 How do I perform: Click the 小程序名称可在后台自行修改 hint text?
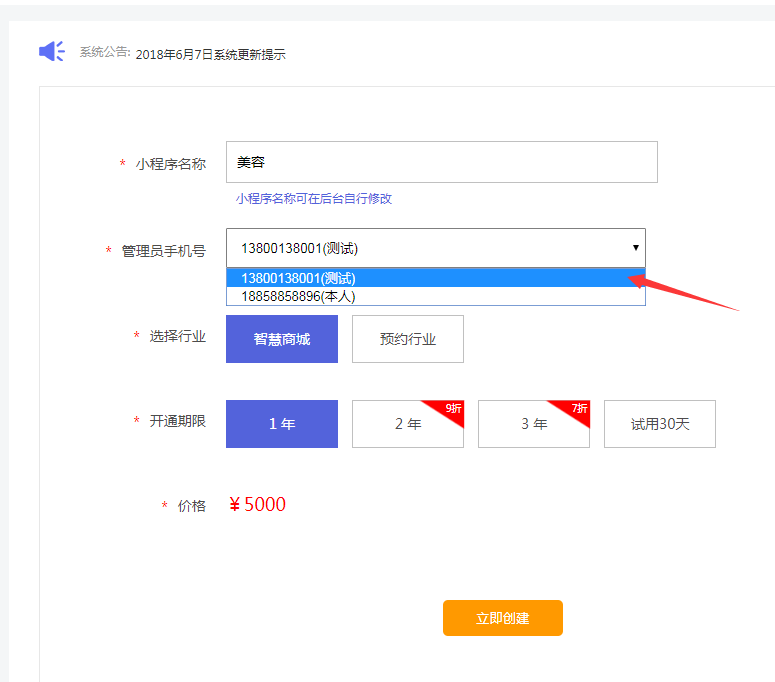coord(314,198)
